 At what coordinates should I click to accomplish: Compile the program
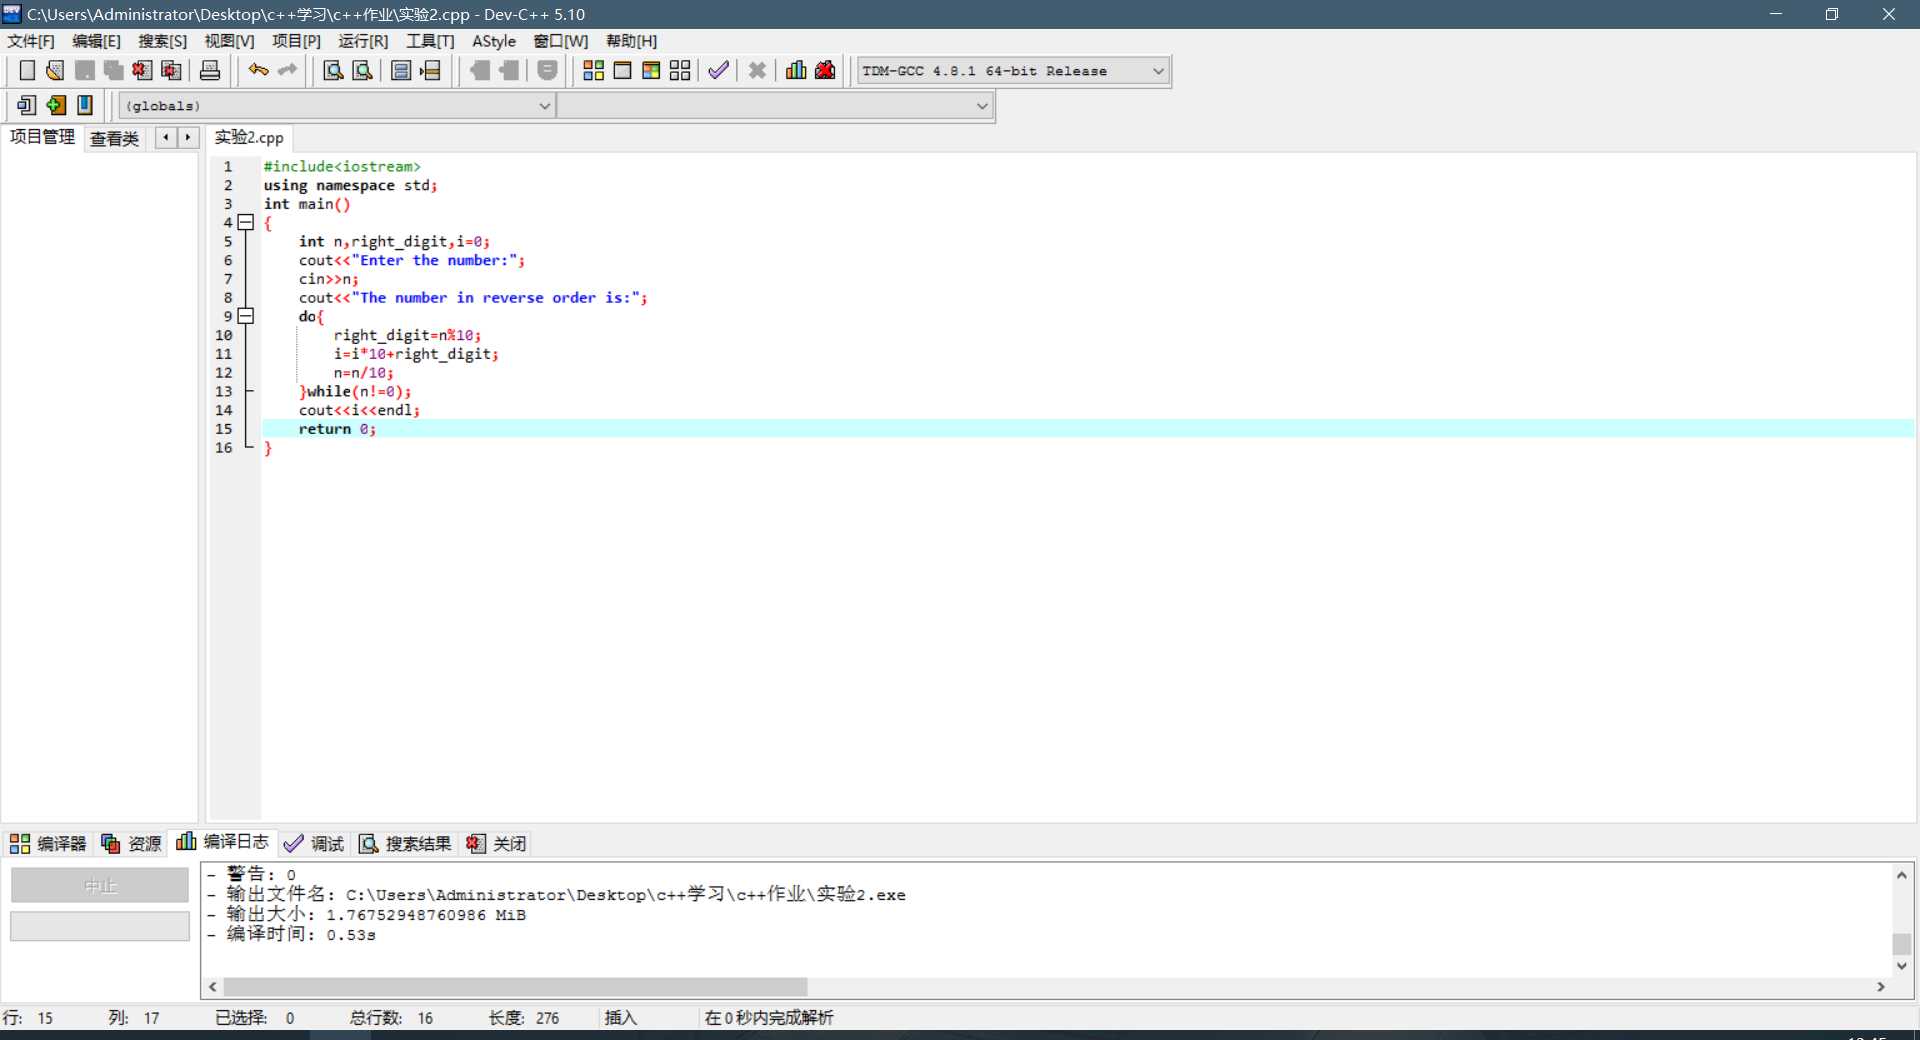[594, 70]
